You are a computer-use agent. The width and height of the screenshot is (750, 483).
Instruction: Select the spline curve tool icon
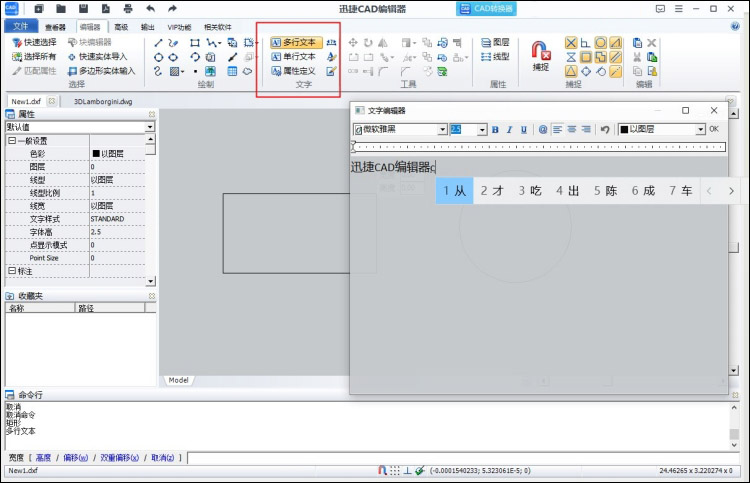158,71
